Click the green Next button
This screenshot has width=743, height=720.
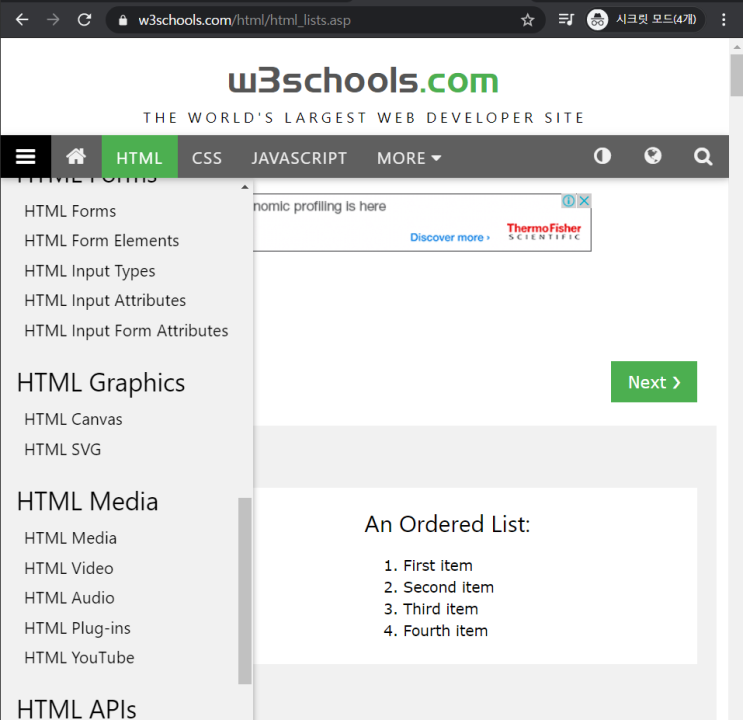(x=653, y=382)
